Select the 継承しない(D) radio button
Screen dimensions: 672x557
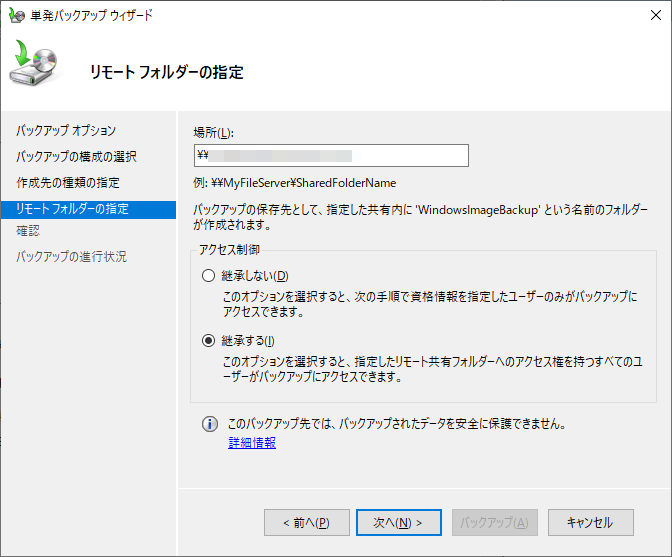tap(208, 276)
